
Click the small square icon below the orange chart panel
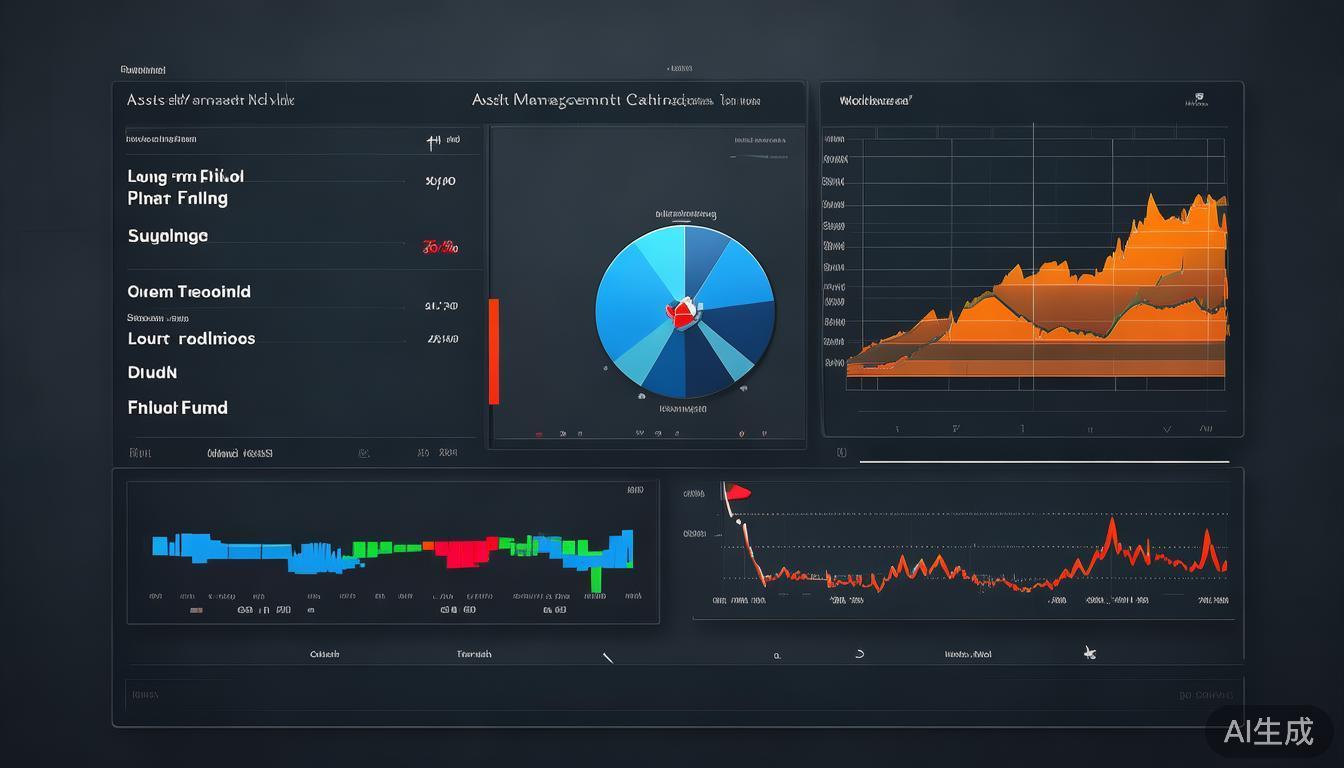click(x=841, y=453)
